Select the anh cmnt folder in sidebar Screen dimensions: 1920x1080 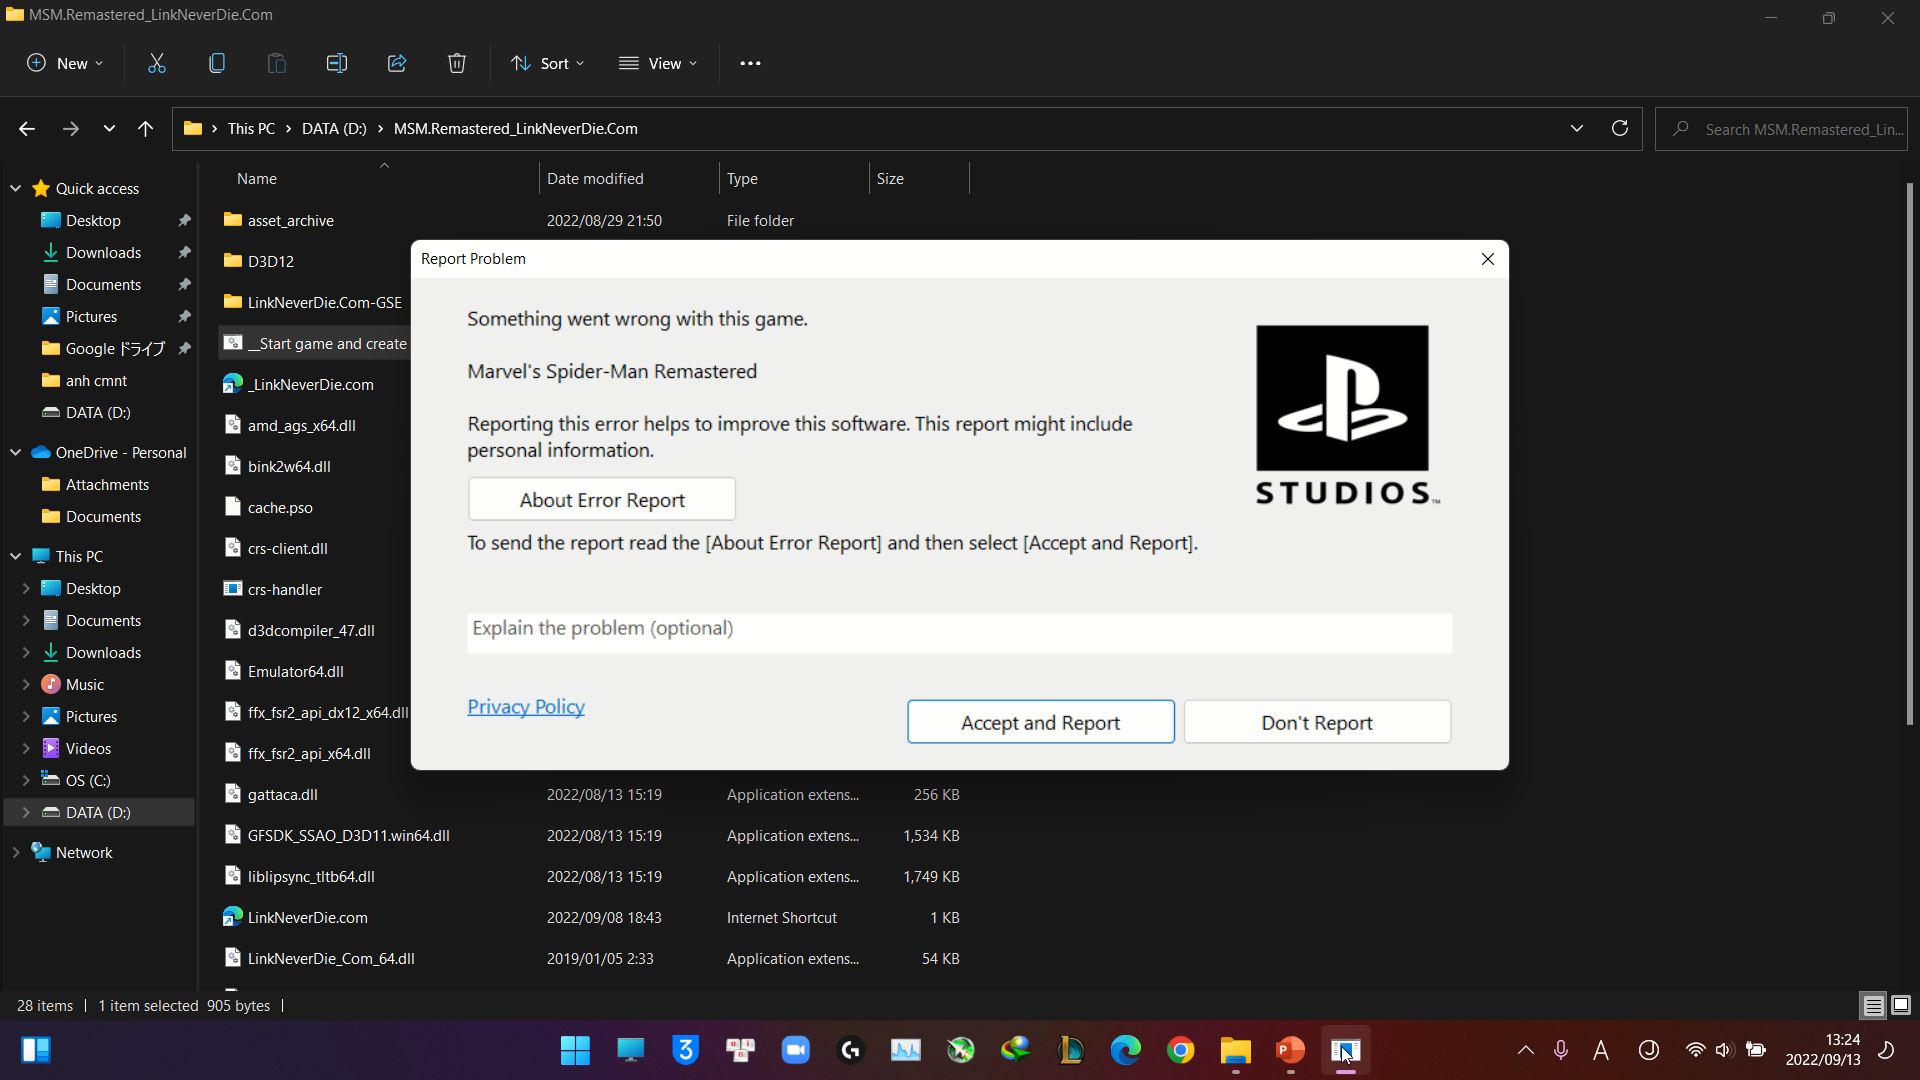click(96, 380)
